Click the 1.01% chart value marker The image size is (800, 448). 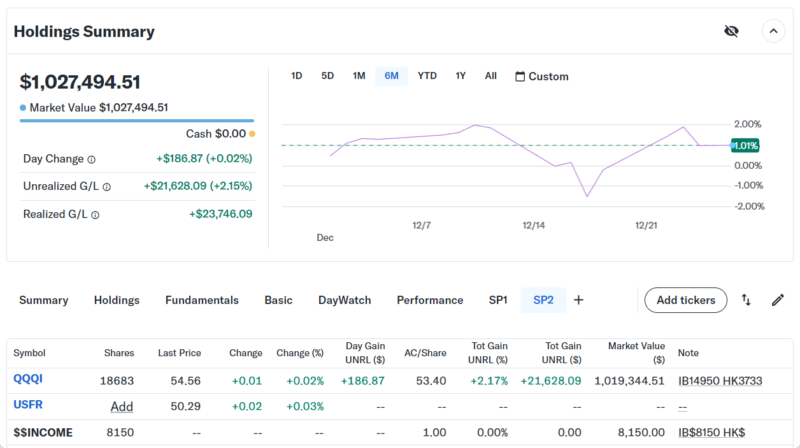[x=745, y=146]
